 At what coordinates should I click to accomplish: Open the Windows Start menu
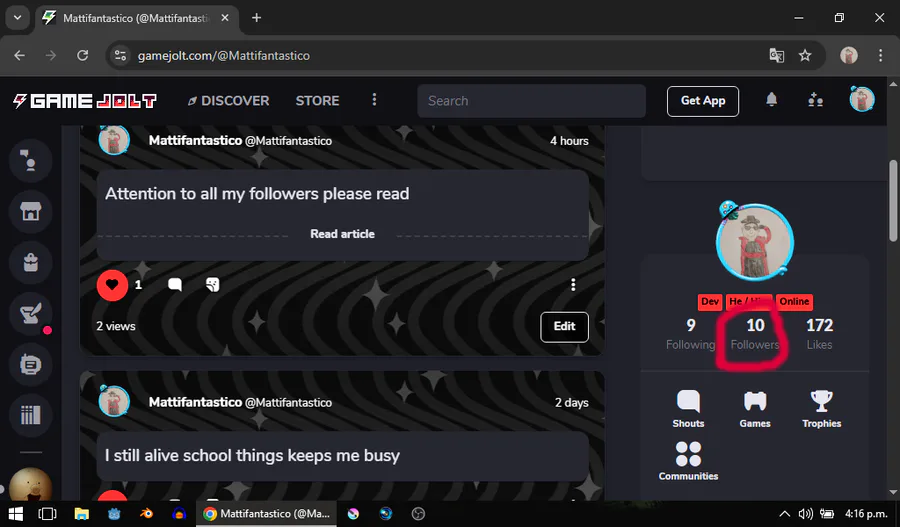[x=15, y=514]
